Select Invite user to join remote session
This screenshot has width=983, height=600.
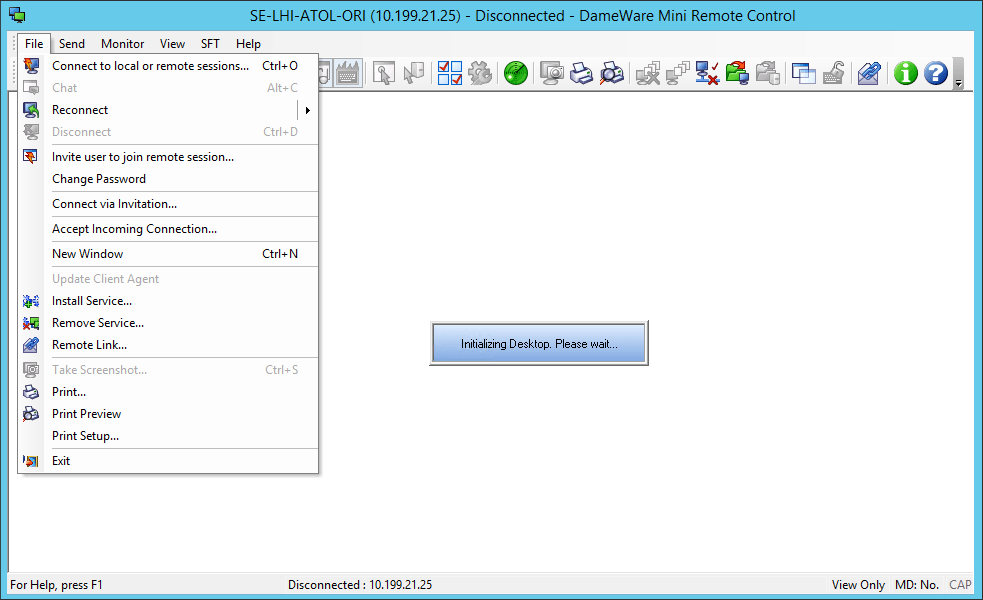(169, 157)
